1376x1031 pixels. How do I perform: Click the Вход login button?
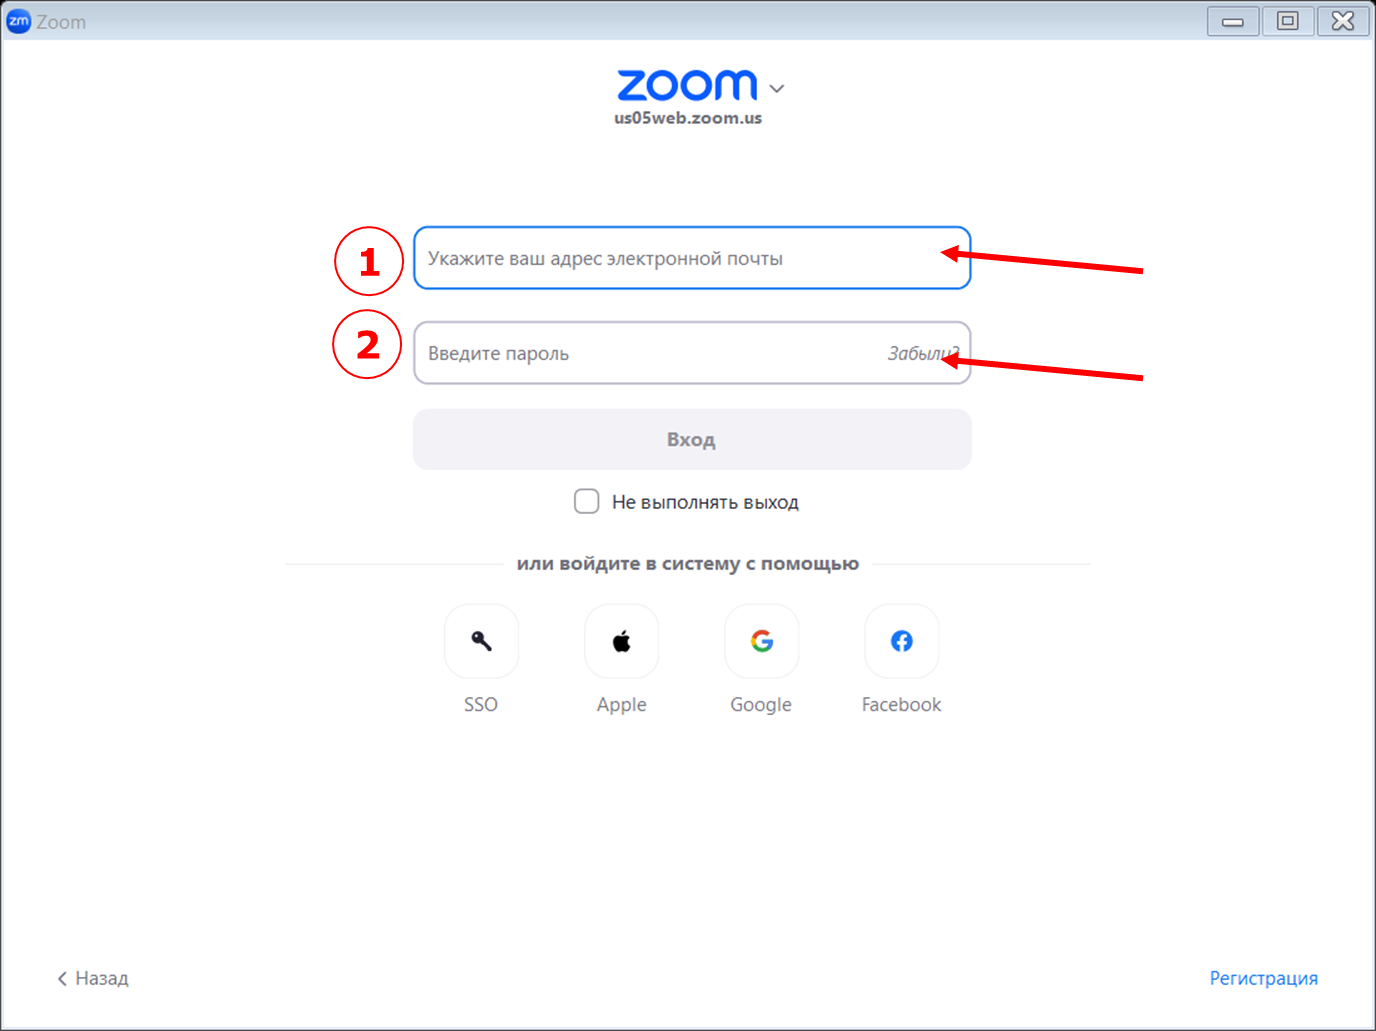[692, 439]
